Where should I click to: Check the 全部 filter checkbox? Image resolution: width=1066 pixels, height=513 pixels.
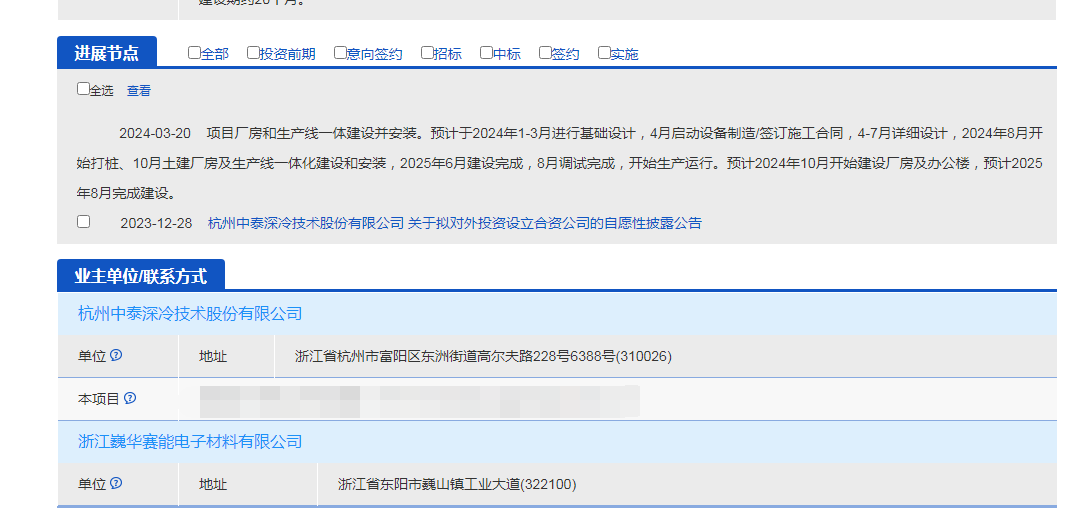194,53
